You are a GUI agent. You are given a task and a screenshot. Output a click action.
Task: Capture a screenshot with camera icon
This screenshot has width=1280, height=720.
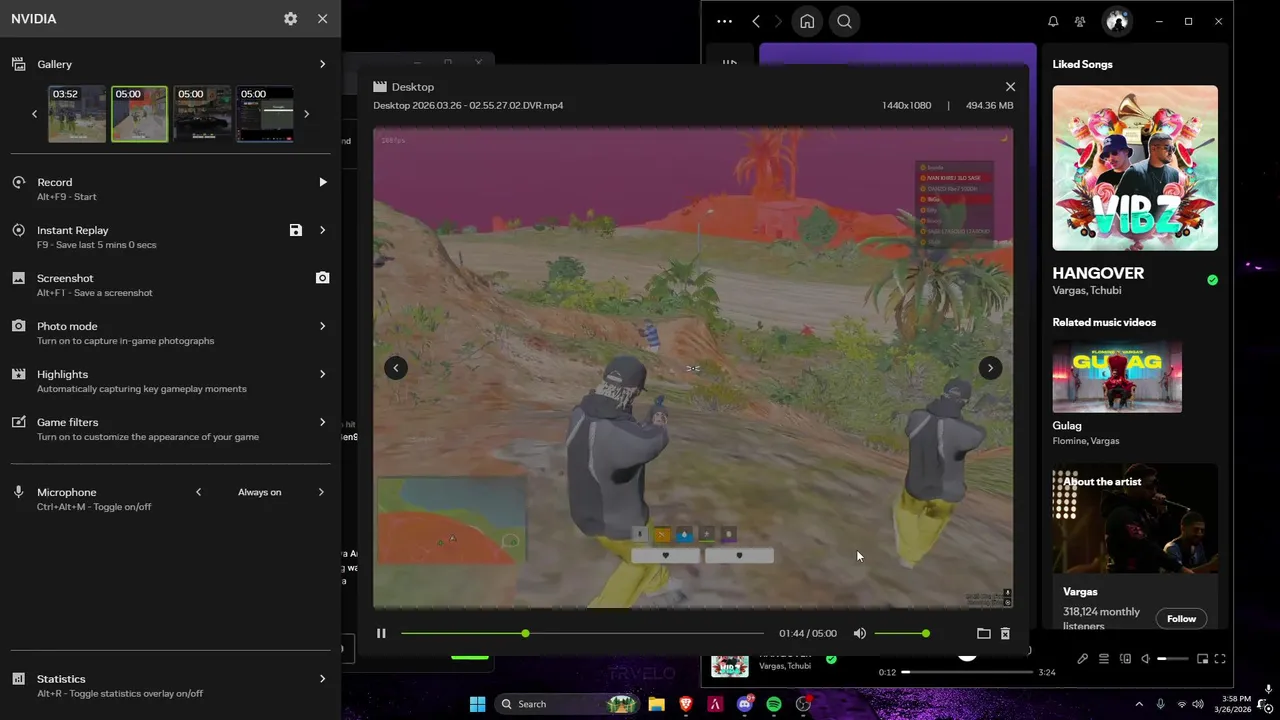point(322,278)
